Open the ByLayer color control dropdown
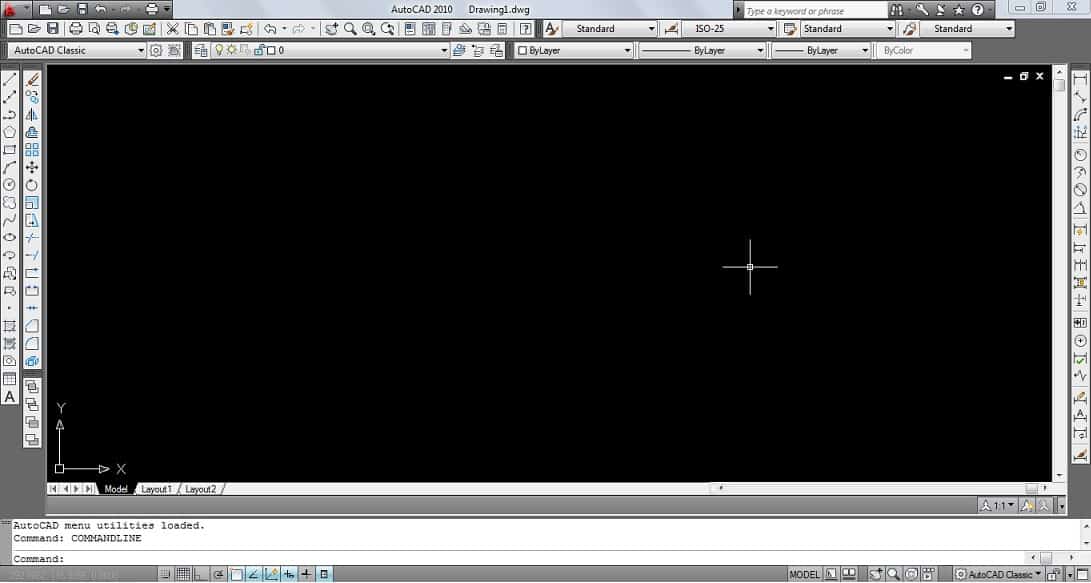This screenshot has width=1091, height=583. click(x=574, y=50)
